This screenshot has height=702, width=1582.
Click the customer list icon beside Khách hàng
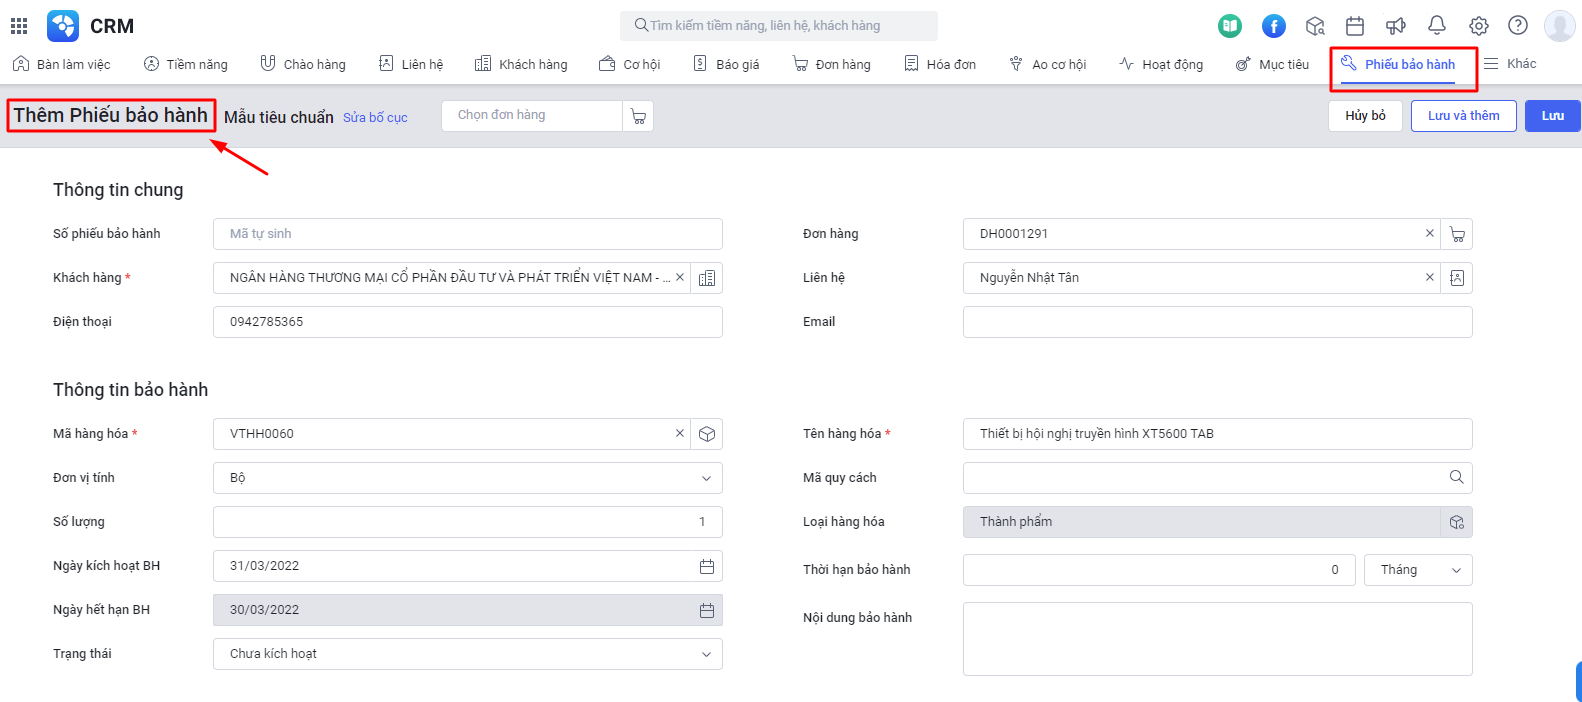coord(707,278)
